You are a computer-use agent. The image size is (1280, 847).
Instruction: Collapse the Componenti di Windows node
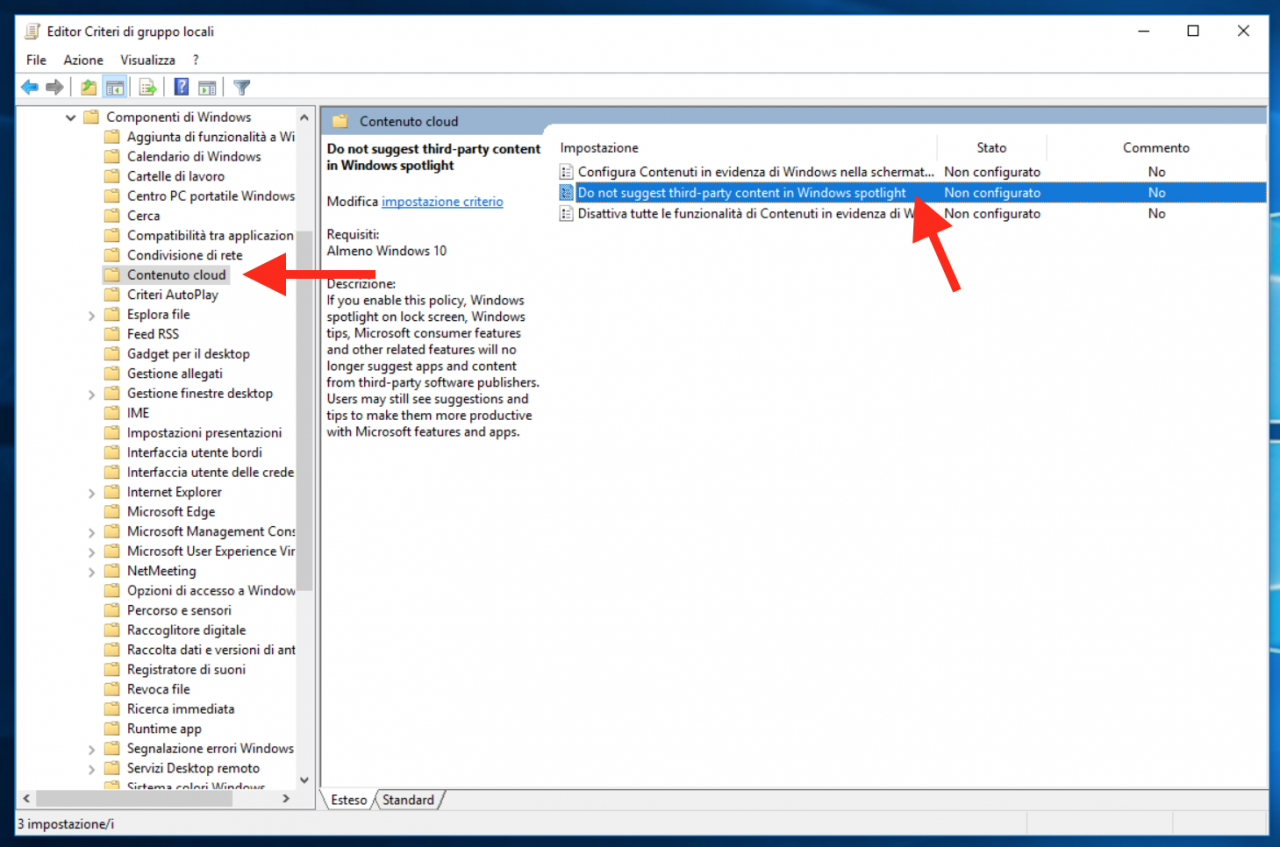(x=71, y=117)
